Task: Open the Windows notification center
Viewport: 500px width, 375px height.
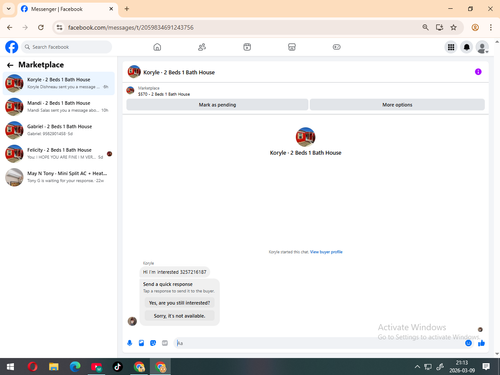Action: pos(486,367)
